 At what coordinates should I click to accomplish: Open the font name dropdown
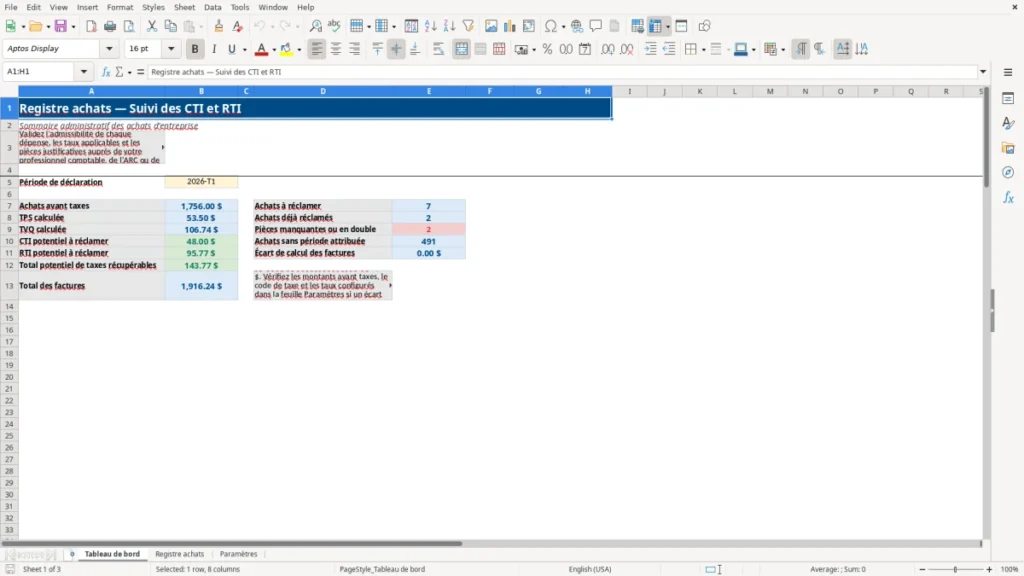click(x=109, y=48)
